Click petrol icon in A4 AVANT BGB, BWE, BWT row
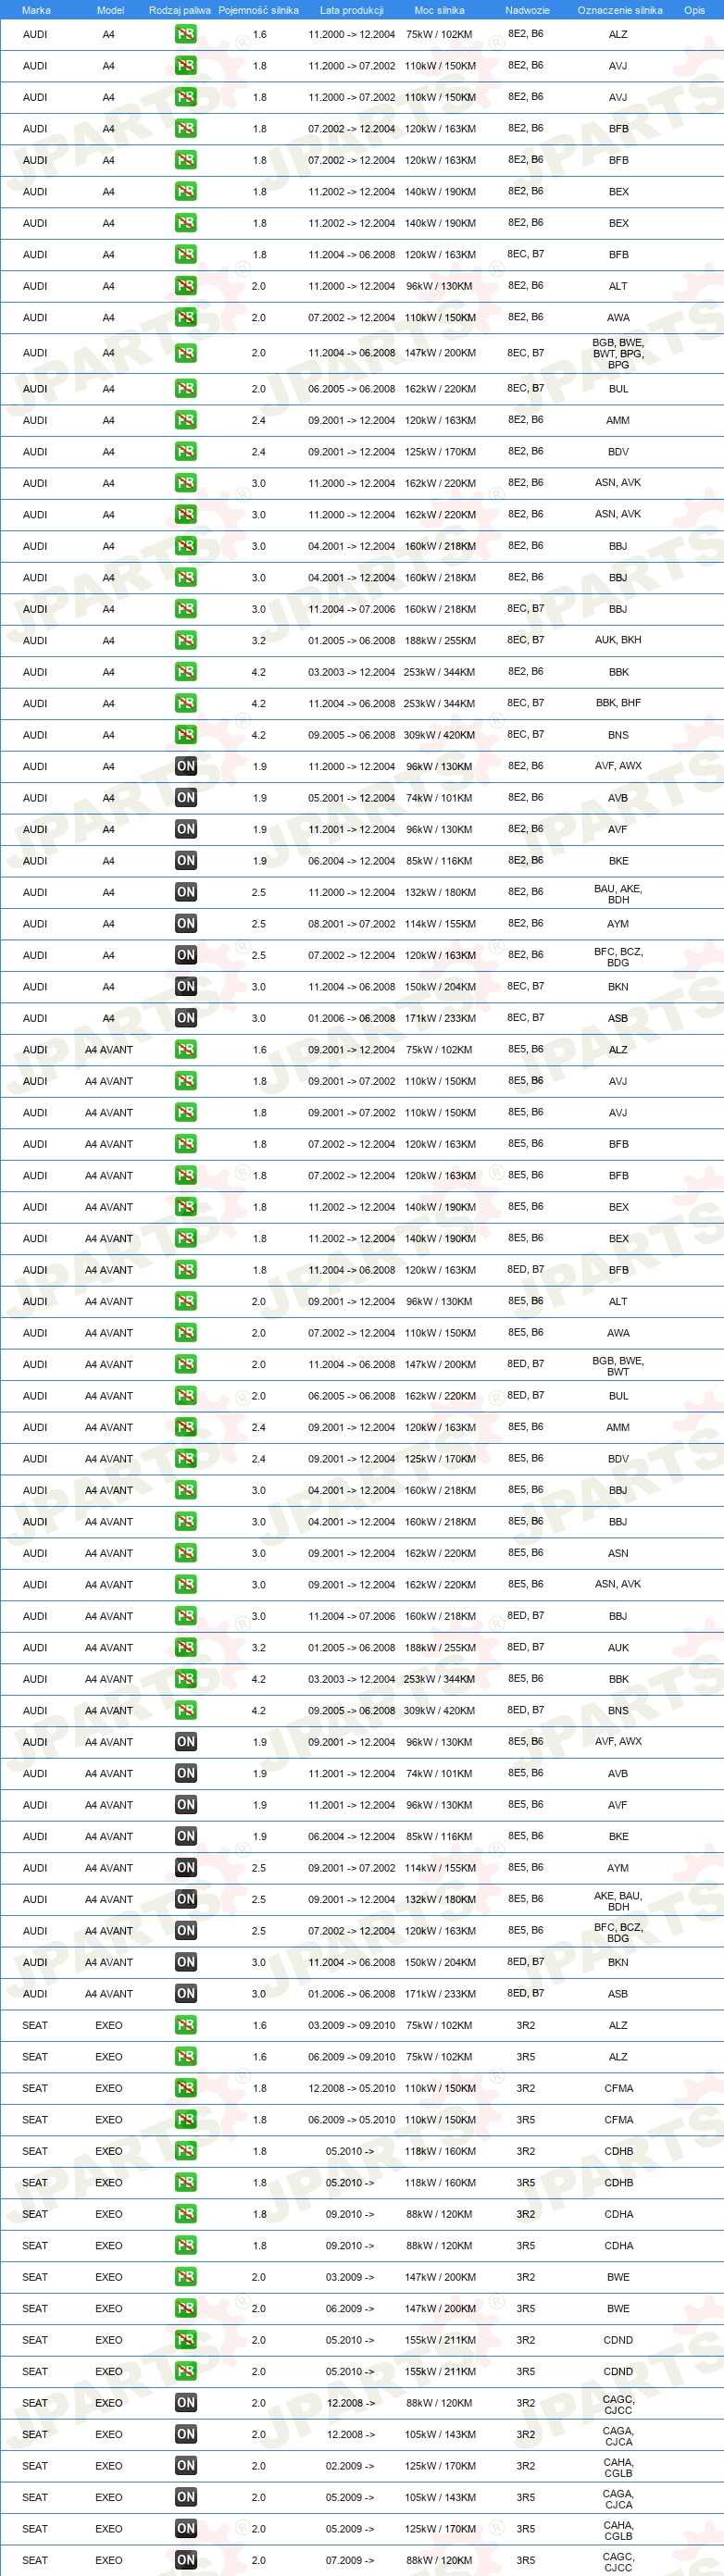724x2576 pixels. click(x=186, y=1364)
